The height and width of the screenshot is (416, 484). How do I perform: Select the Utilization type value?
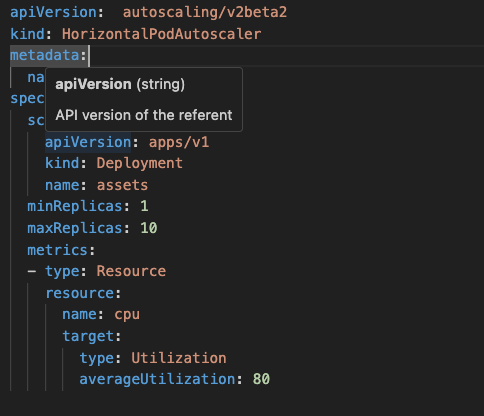tap(179, 358)
